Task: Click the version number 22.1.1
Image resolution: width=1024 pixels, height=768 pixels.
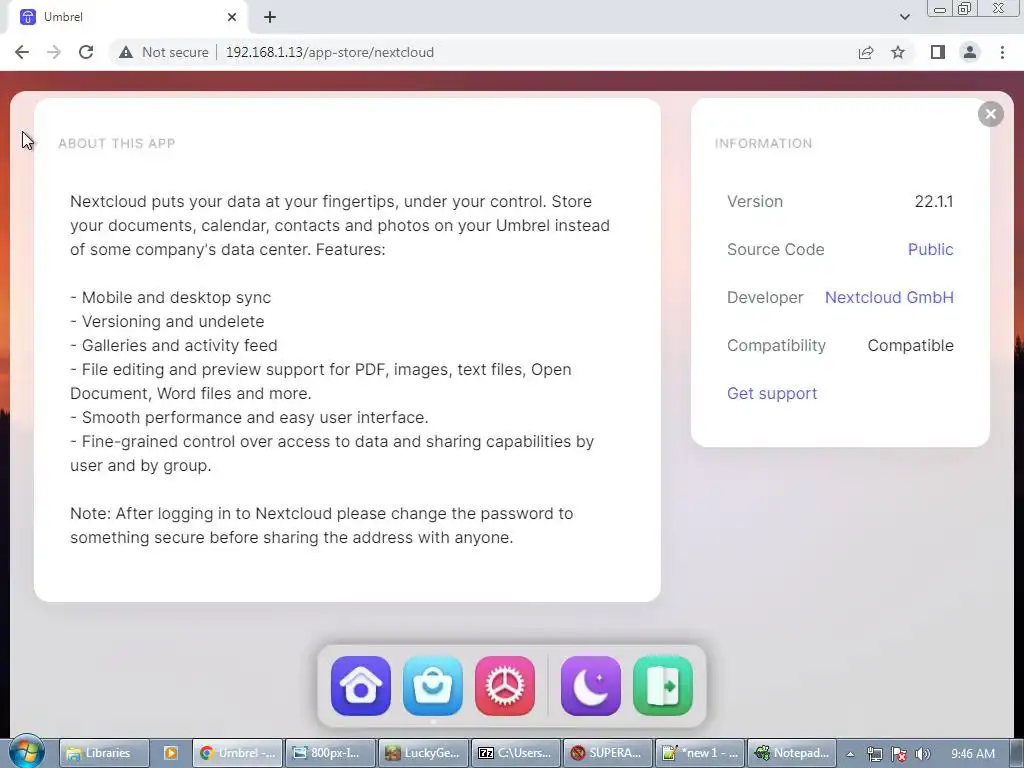Action: (934, 201)
